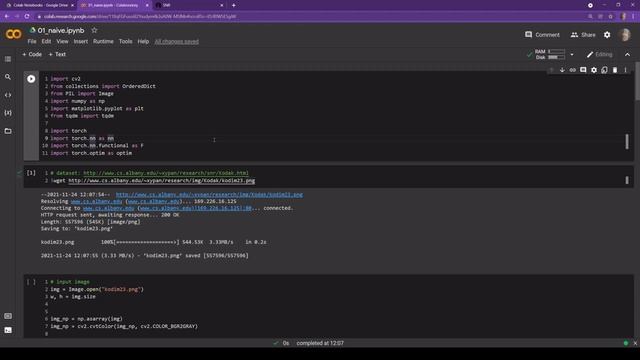This screenshot has width=640, height=360.
Task: Mirror cell in tab icon
Action: point(604,70)
